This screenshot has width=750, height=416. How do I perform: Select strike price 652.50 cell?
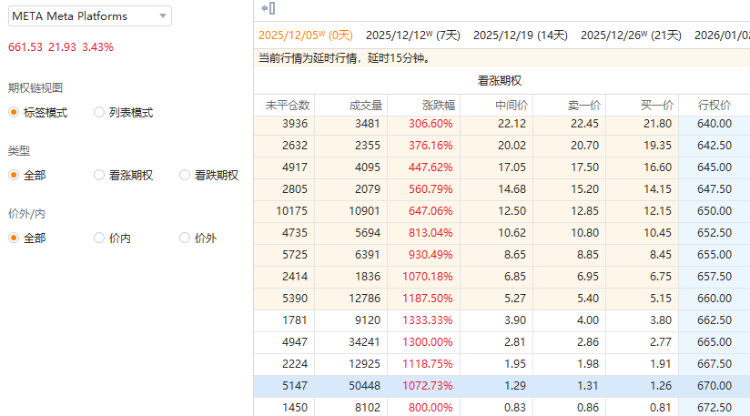[x=714, y=233]
